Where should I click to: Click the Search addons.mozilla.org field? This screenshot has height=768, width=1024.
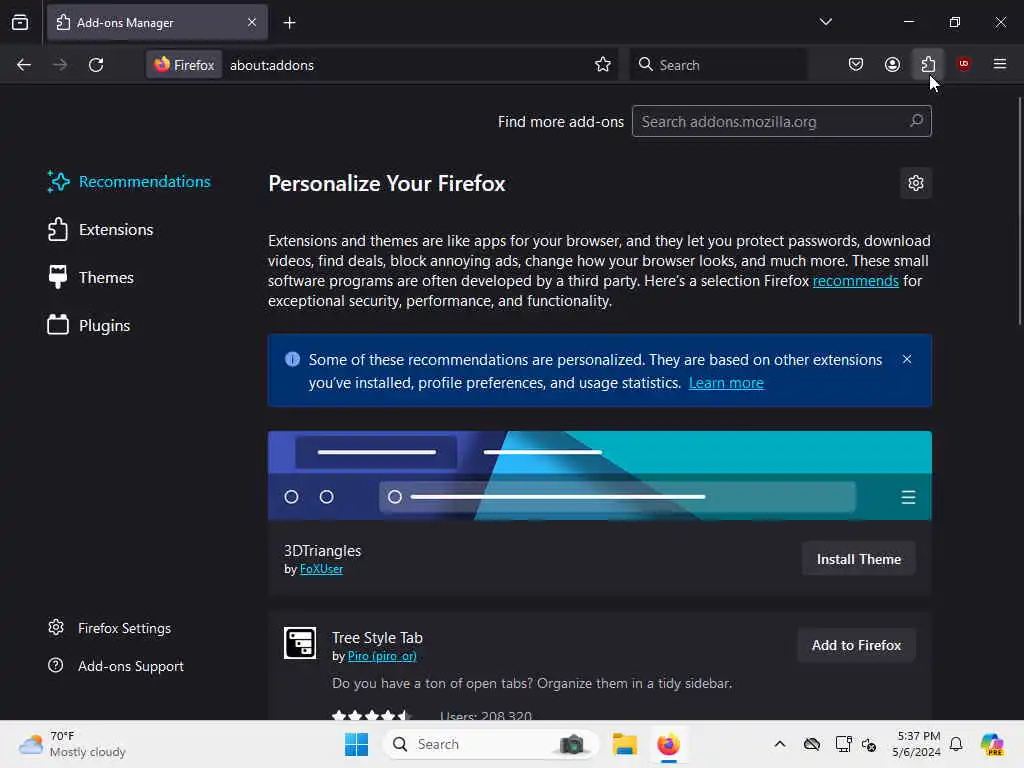pyautogui.click(x=781, y=121)
